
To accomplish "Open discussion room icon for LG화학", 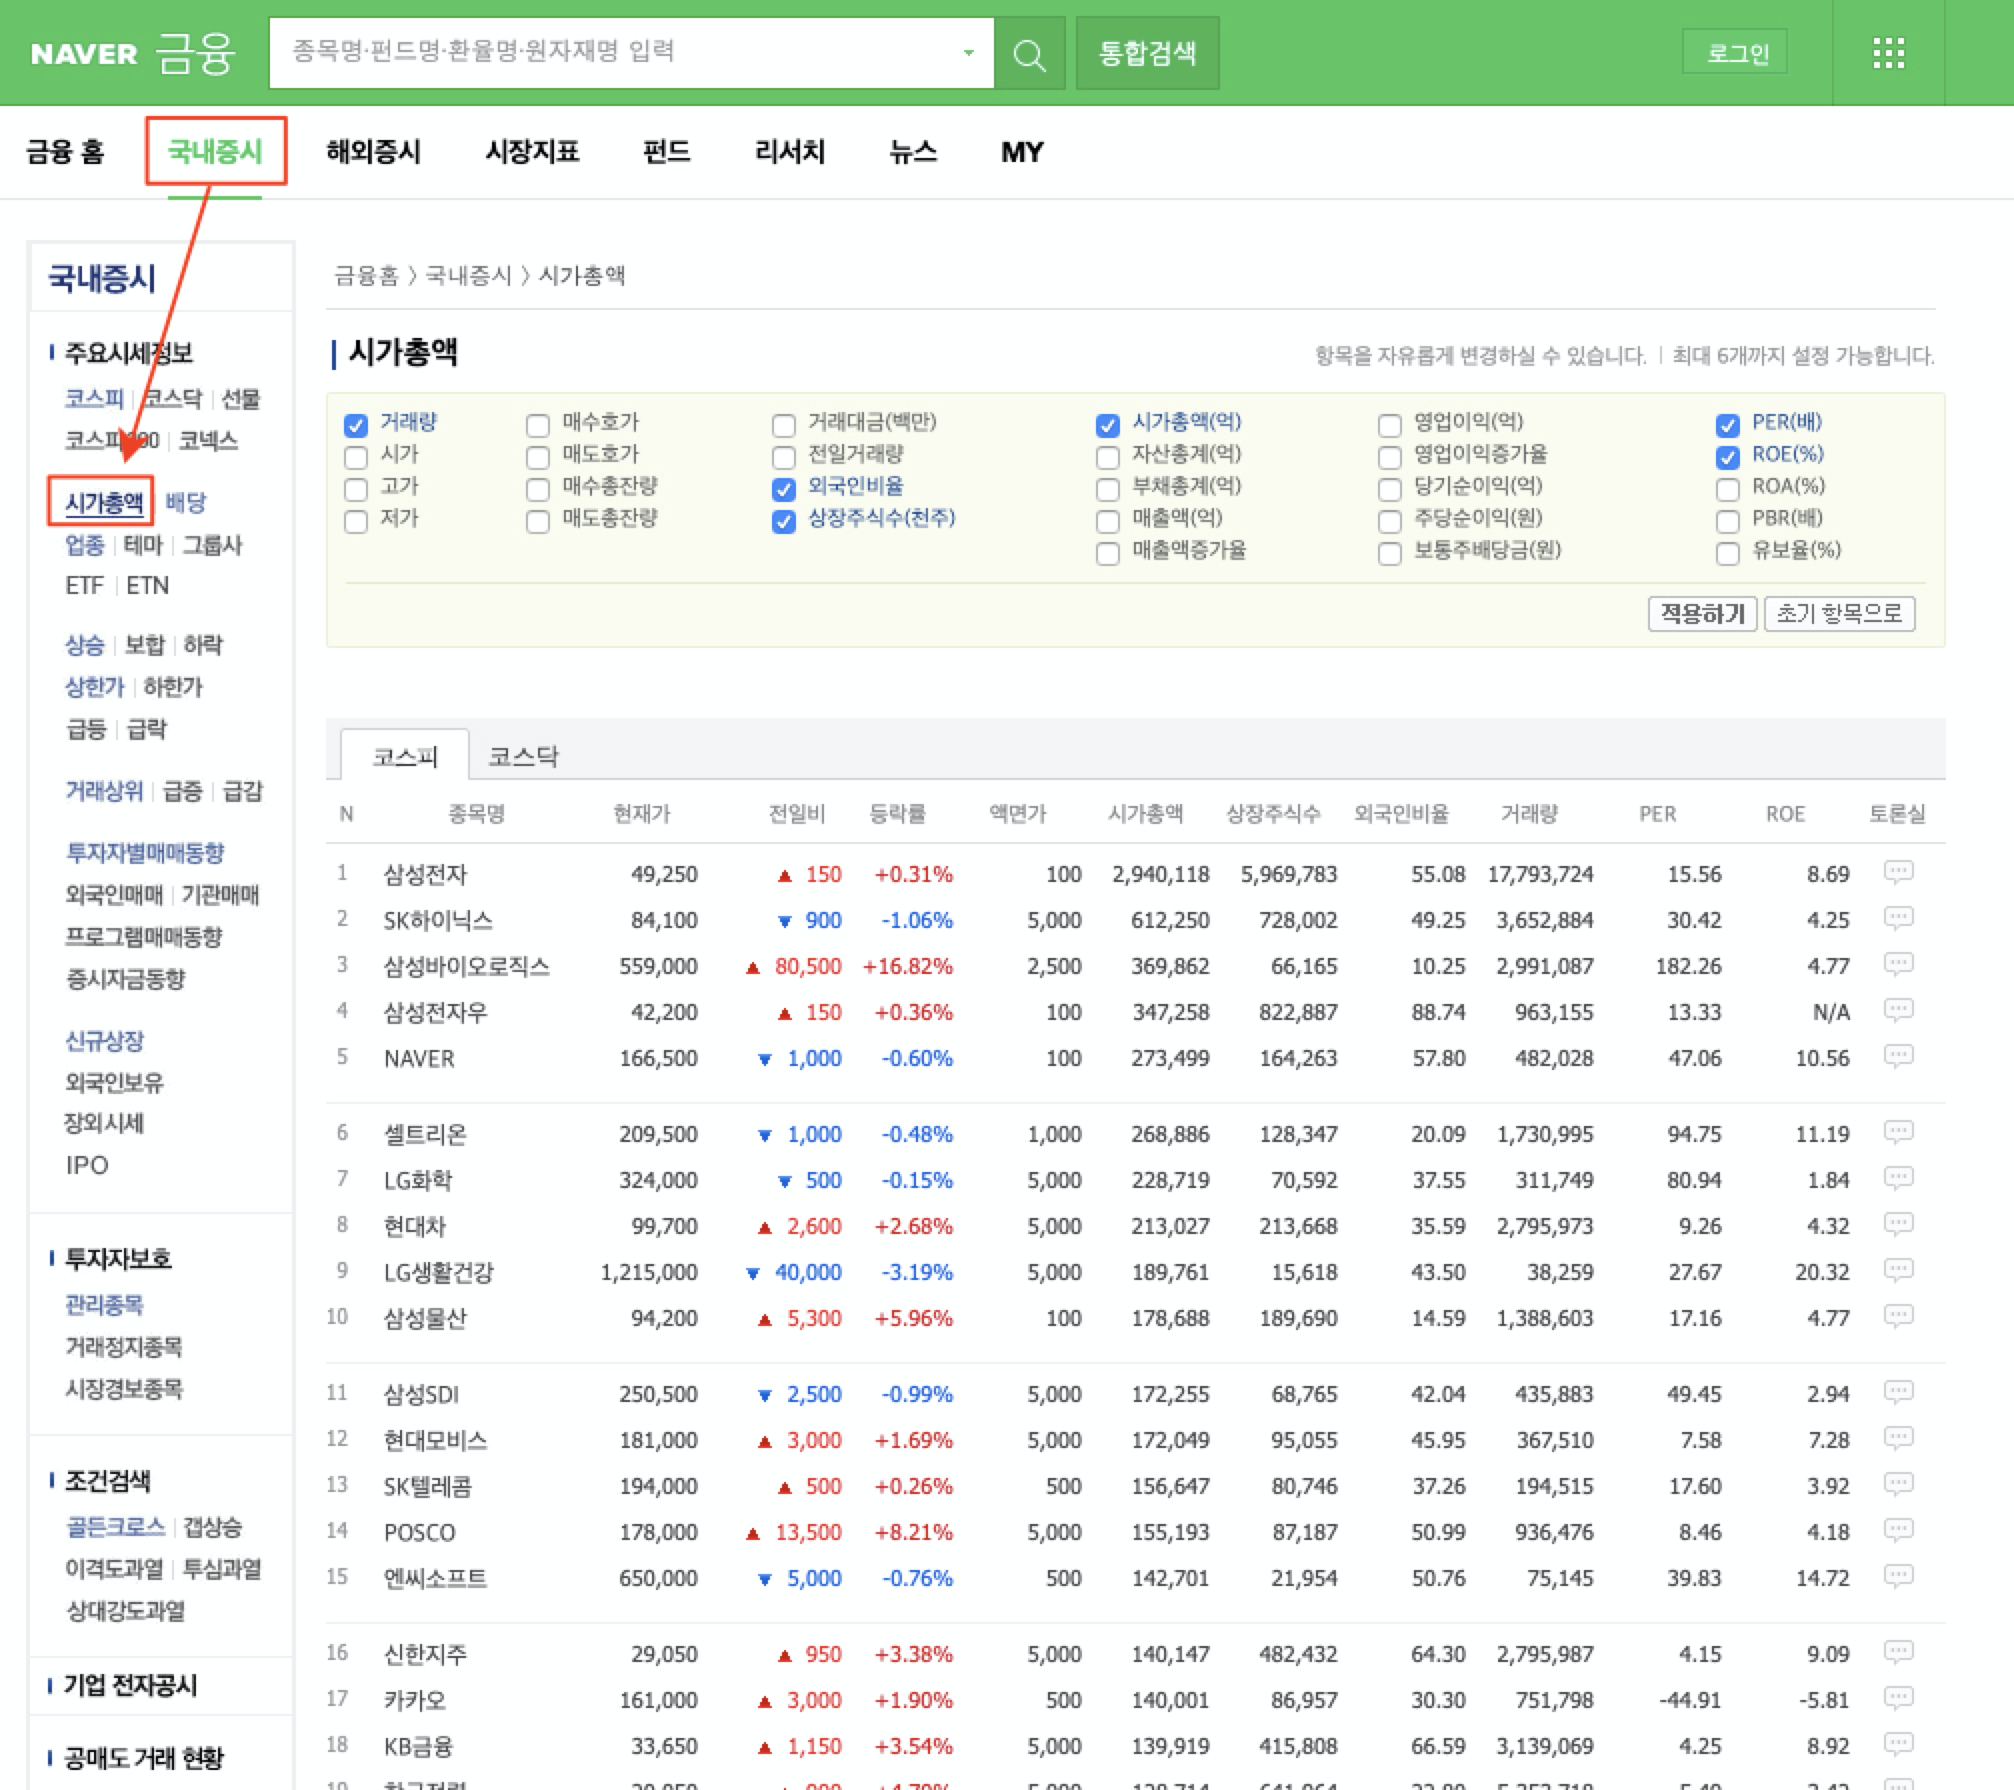I will pyautogui.click(x=1898, y=1179).
